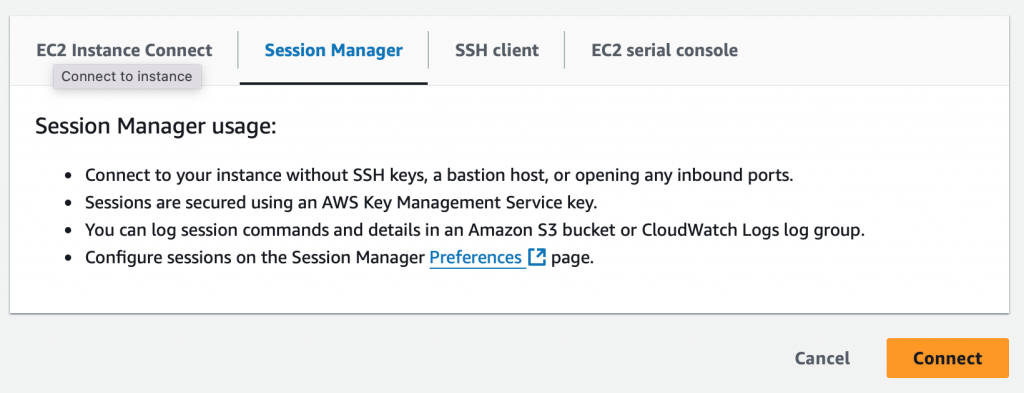The image size is (1024, 393).
Task: Click the word 'page.' after the Preferences link
Action: point(572,257)
